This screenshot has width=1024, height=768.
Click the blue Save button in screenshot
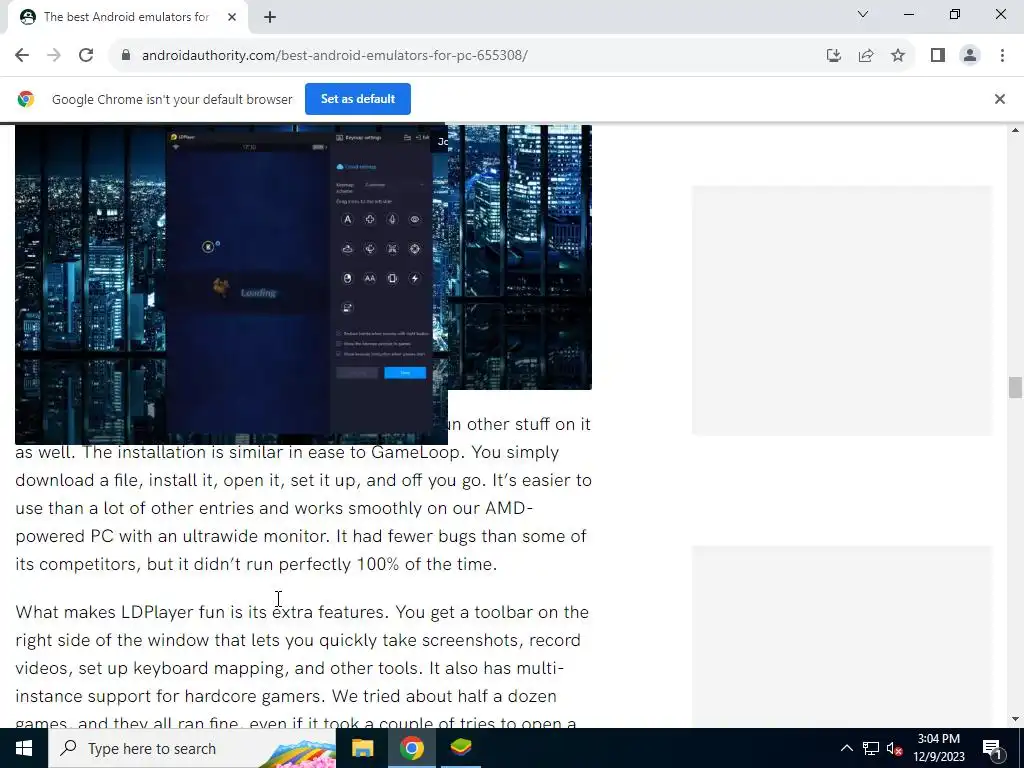[x=405, y=372]
